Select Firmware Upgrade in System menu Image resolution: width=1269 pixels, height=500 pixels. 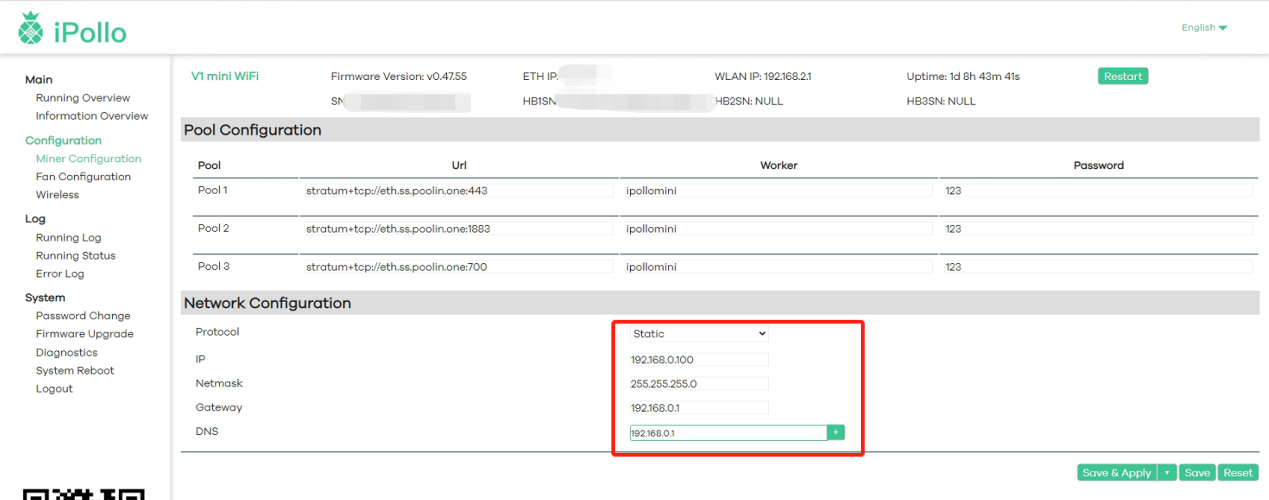pos(84,334)
